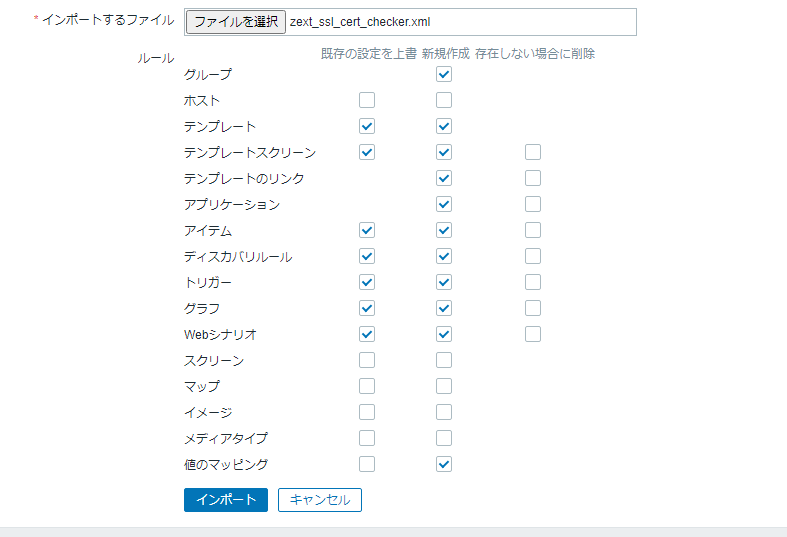The height and width of the screenshot is (537, 787).
Task: Uncheck グラフ 既存の設定を上書 checkbox
Action: pos(367,308)
